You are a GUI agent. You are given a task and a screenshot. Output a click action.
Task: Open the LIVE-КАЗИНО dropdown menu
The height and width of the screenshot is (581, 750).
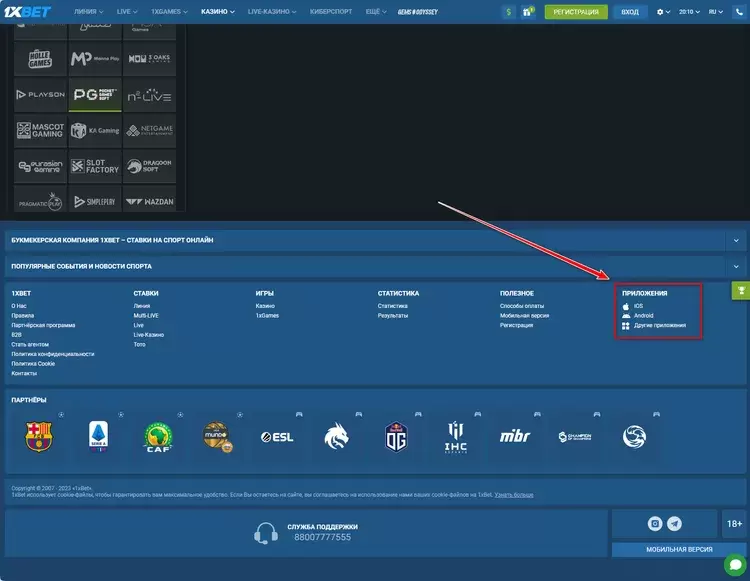click(272, 11)
